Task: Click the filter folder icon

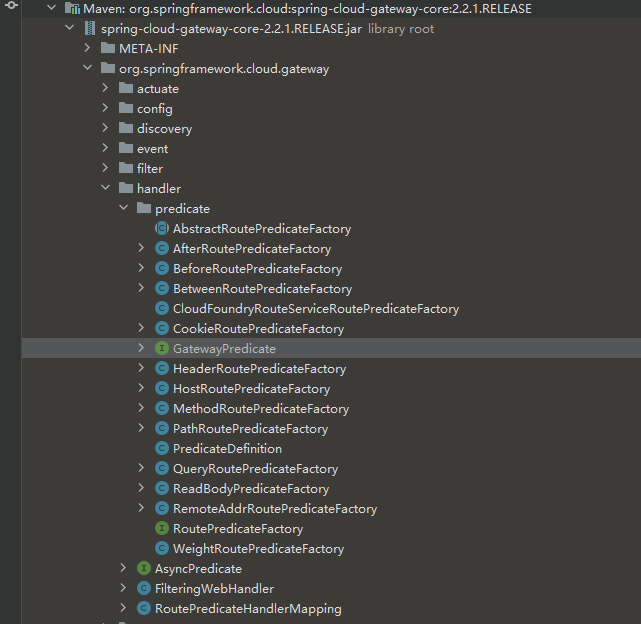Action: (126, 168)
